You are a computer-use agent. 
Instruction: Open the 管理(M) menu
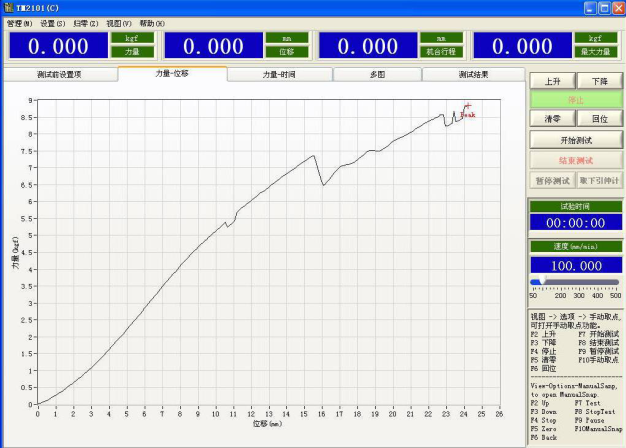point(19,22)
